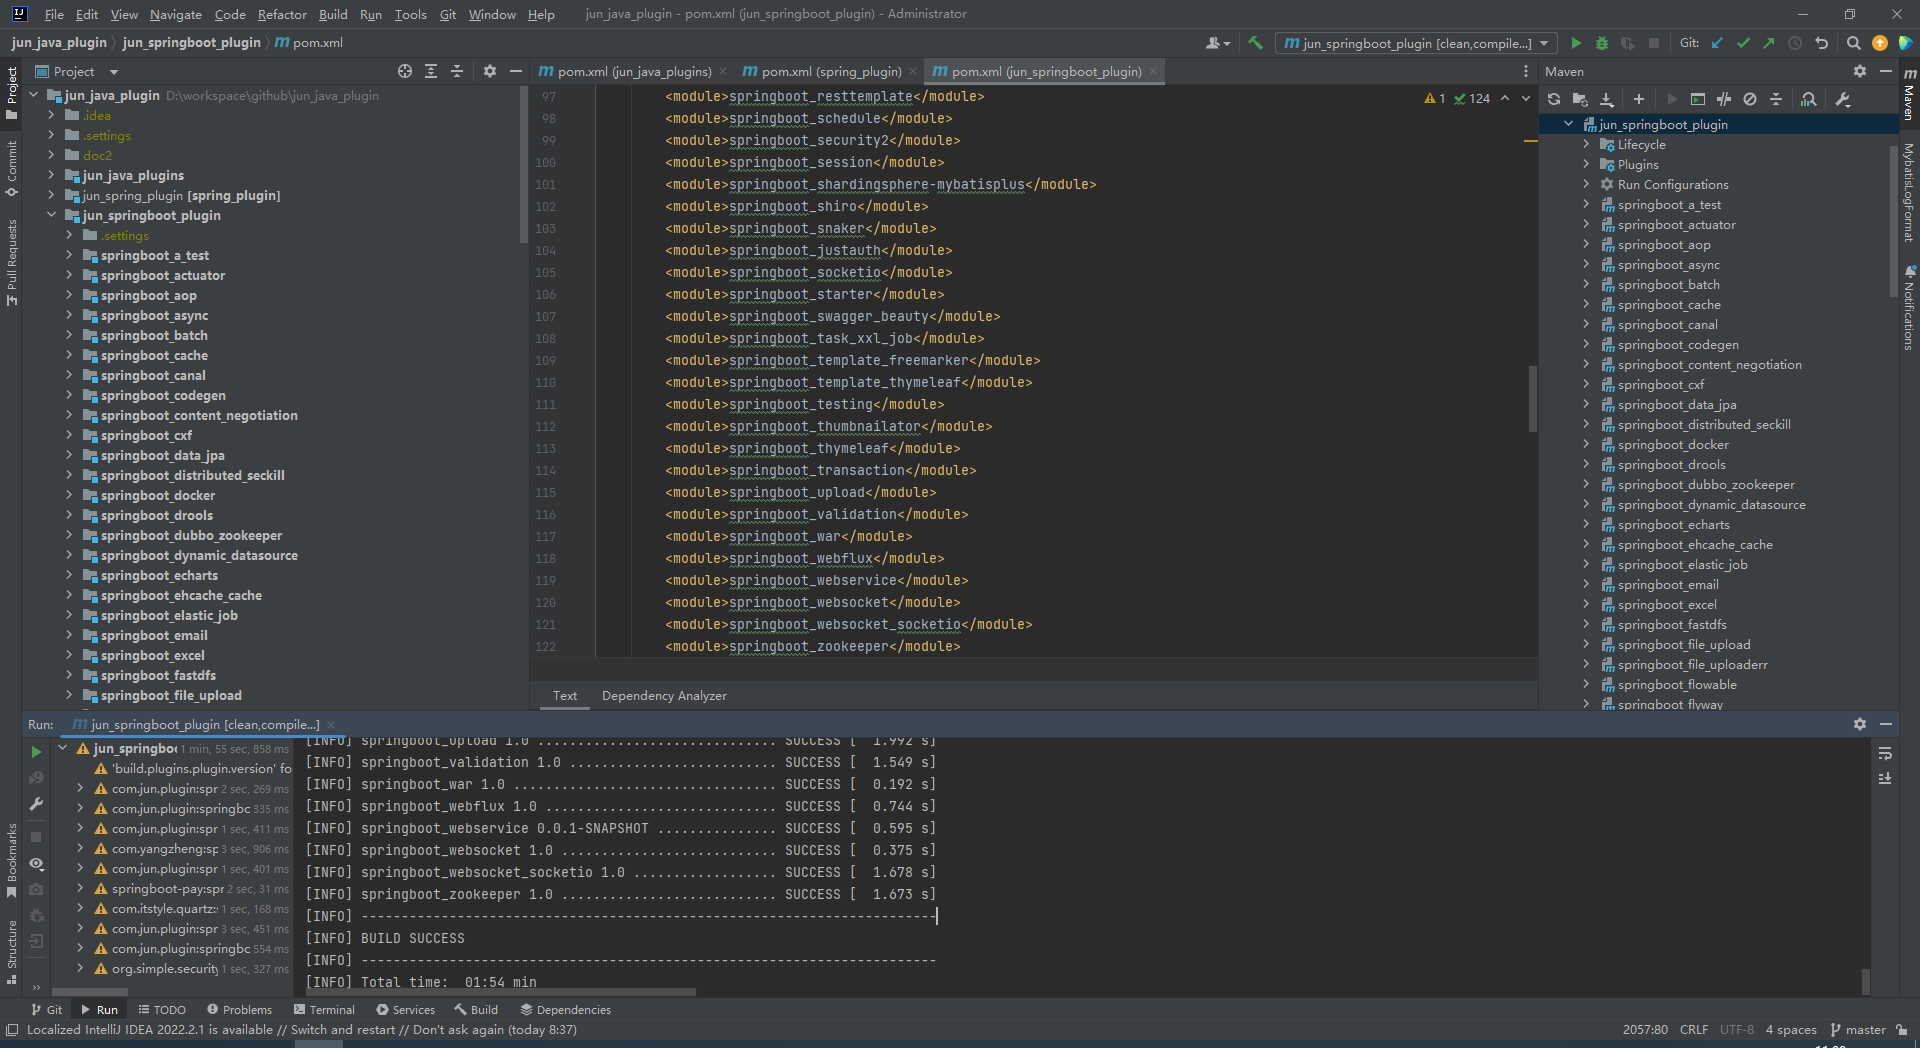Click the Rollback undo icon in toolbar

(x=1822, y=43)
